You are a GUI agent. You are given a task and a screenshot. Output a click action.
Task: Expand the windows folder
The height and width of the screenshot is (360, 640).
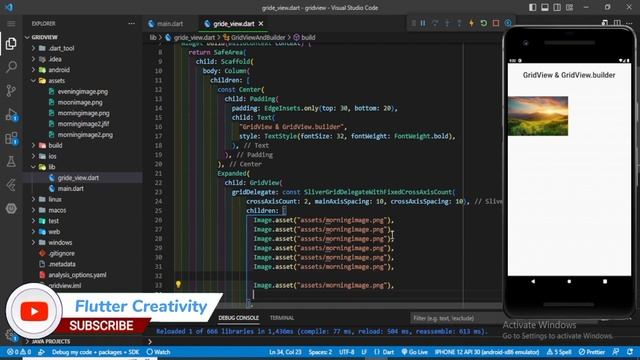coord(33,242)
